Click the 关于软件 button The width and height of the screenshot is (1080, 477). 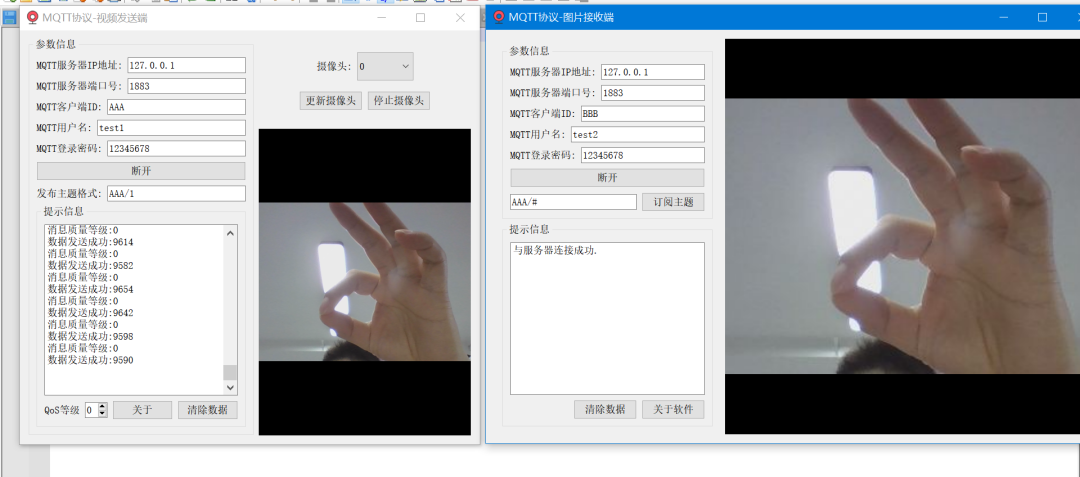673,410
